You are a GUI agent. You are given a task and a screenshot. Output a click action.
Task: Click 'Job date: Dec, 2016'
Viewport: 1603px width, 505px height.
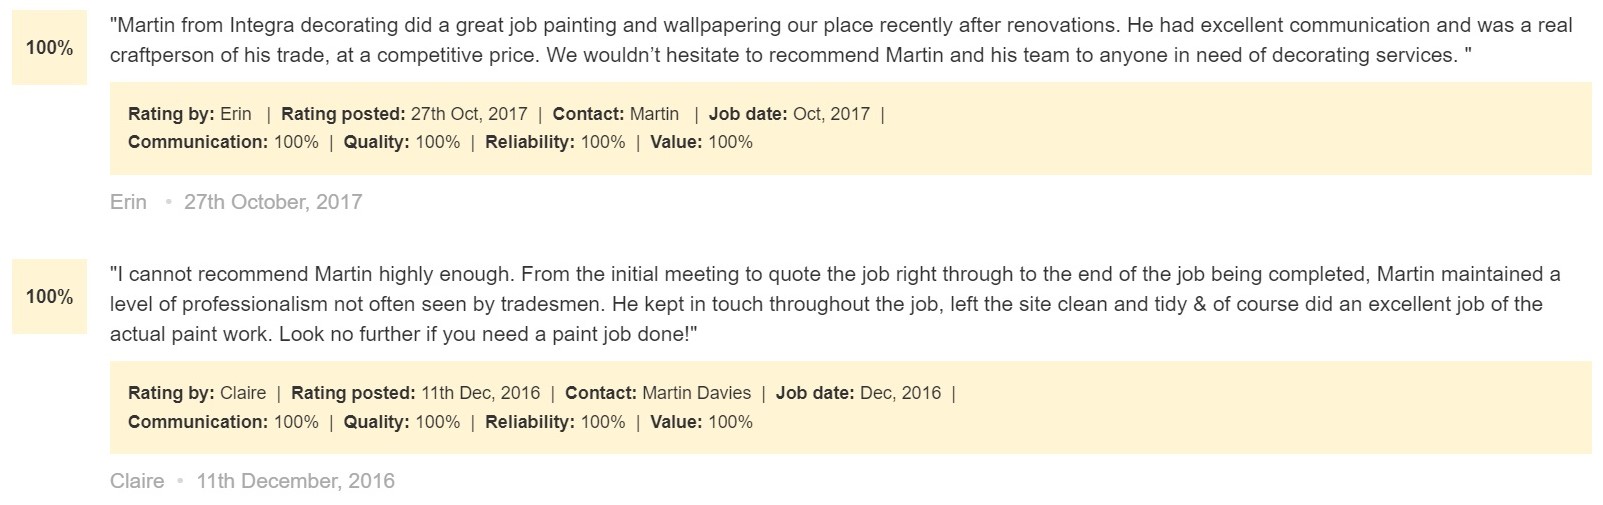(858, 393)
